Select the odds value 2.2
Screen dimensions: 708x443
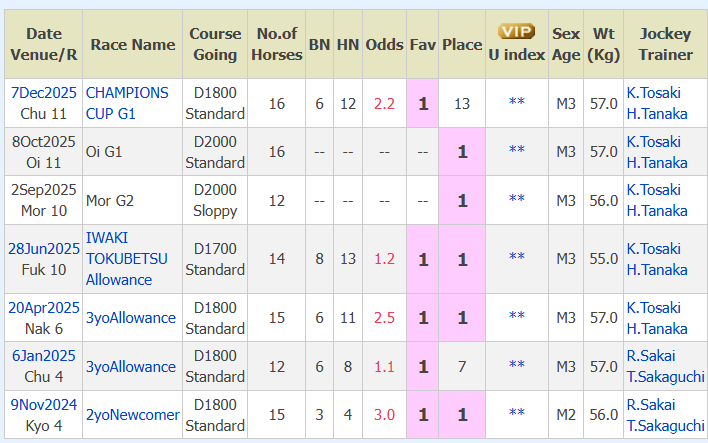click(384, 103)
